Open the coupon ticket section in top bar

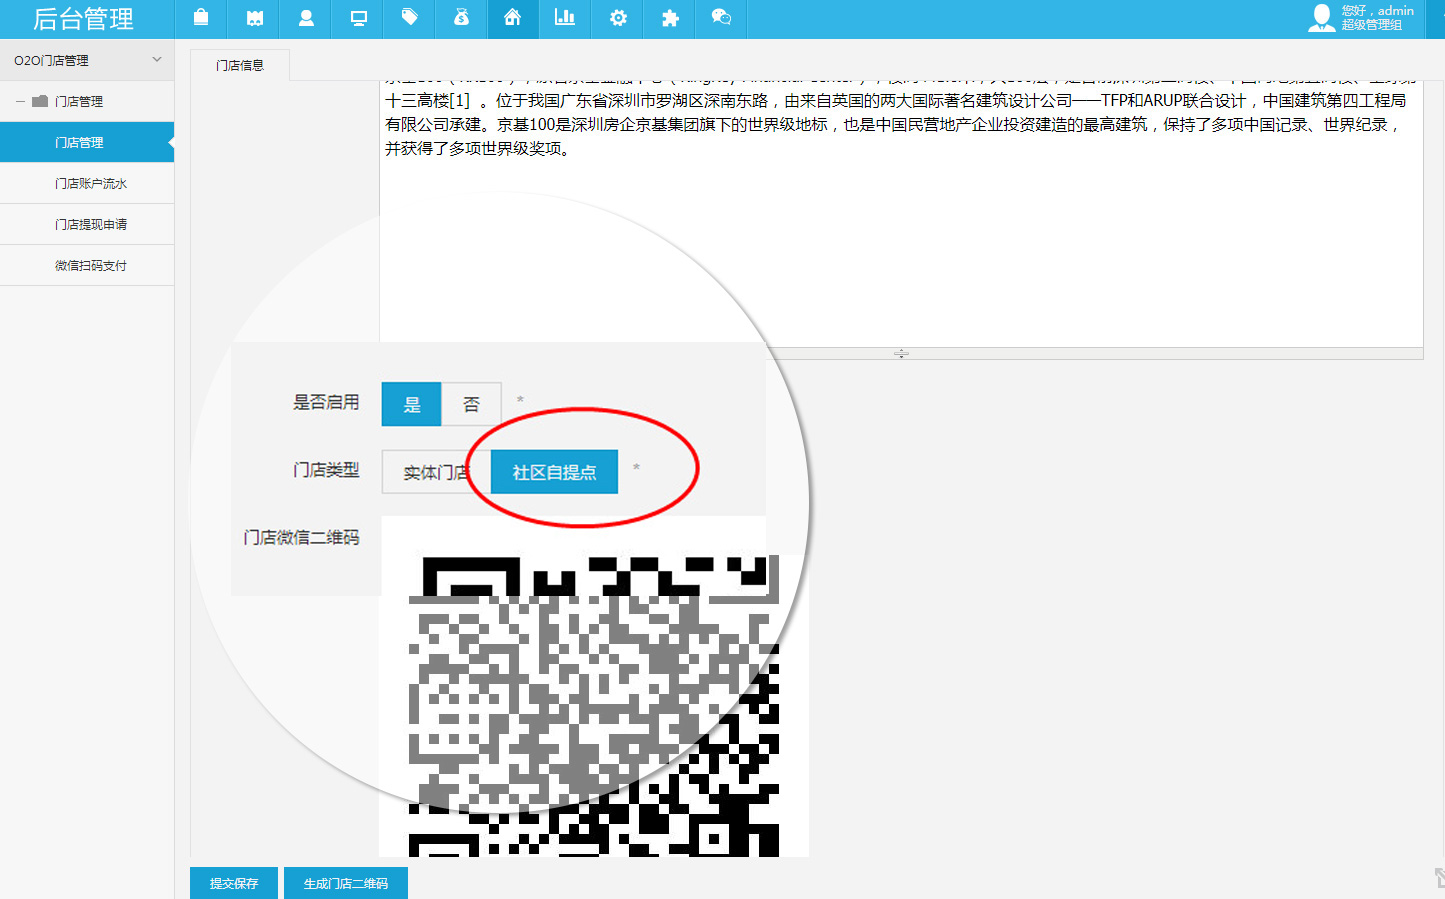[x=254, y=18]
